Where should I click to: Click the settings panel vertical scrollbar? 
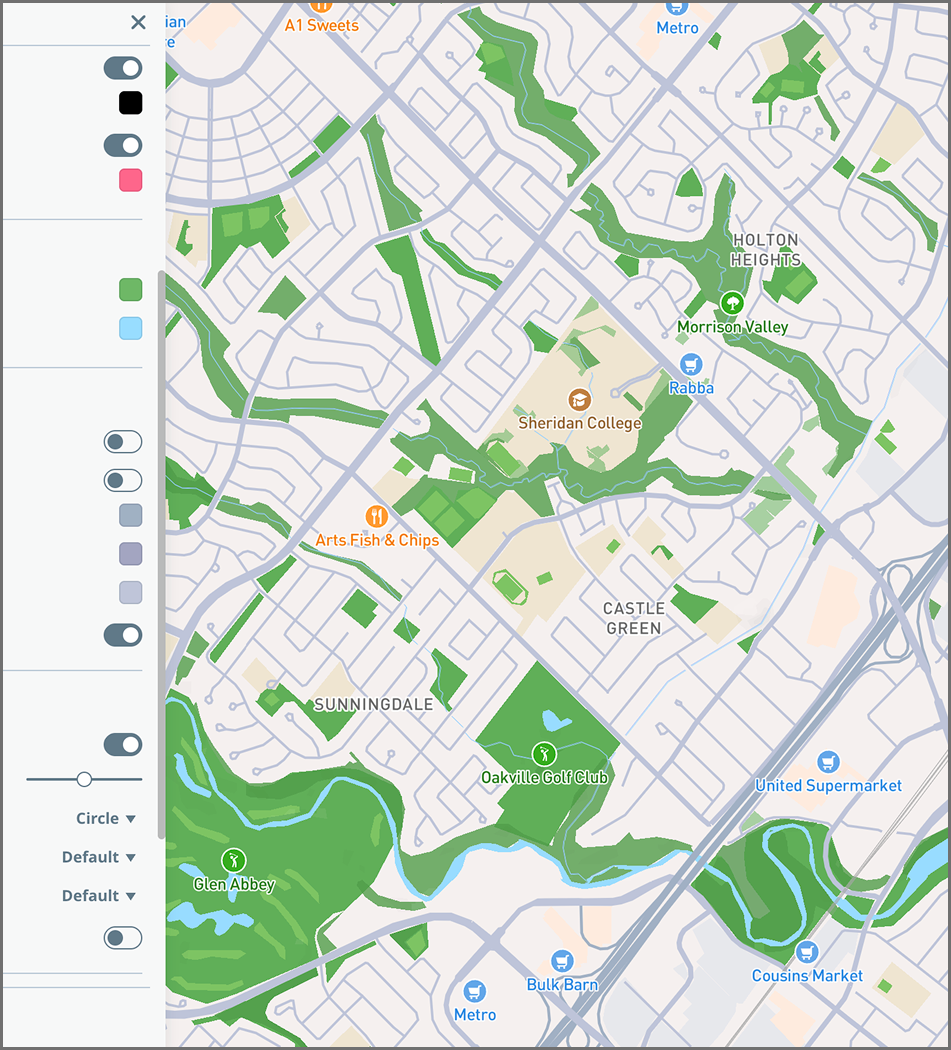tap(160, 550)
